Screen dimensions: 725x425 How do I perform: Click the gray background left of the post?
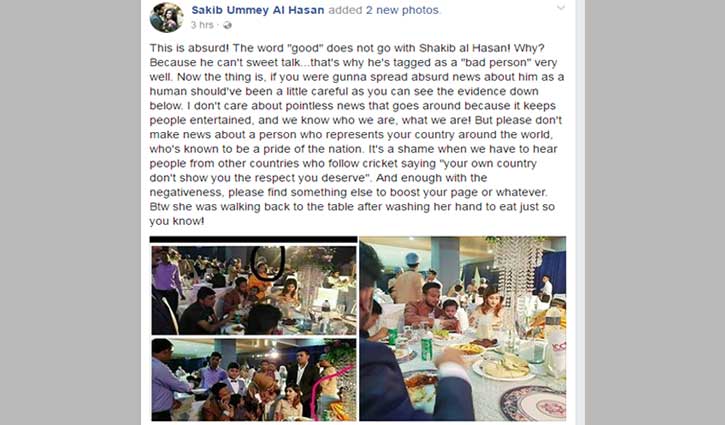[x=70, y=213]
